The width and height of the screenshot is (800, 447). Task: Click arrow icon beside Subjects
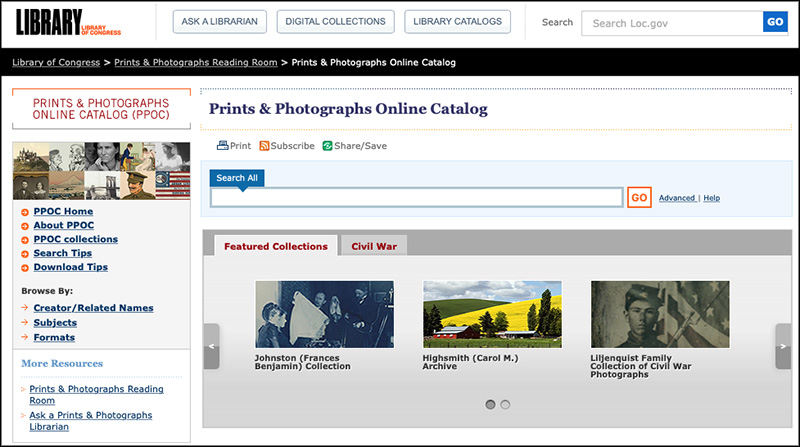(24, 322)
